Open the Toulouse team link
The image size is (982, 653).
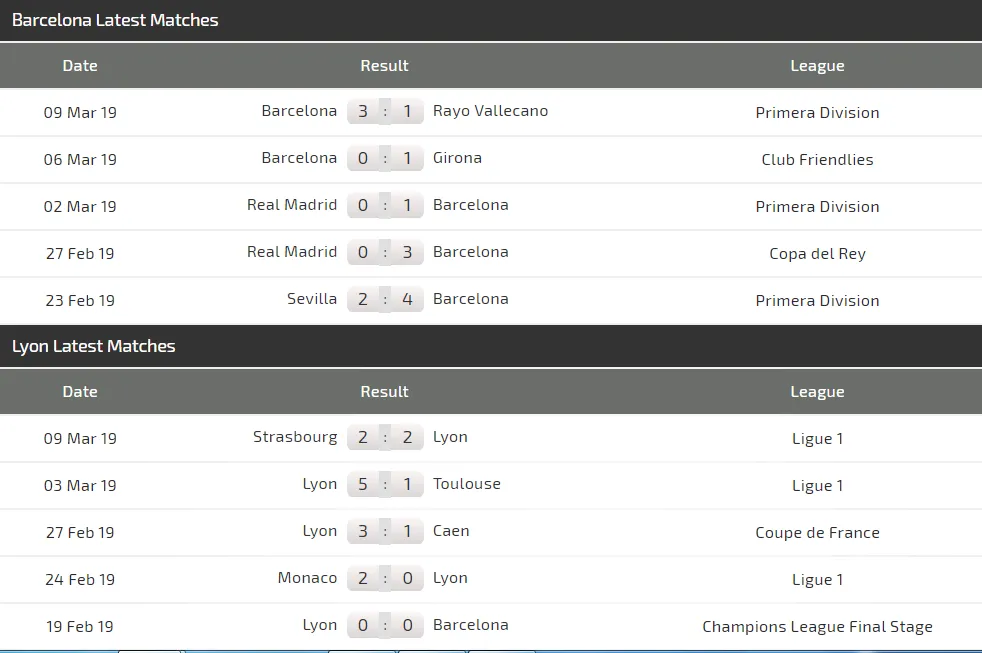tap(466, 484)
